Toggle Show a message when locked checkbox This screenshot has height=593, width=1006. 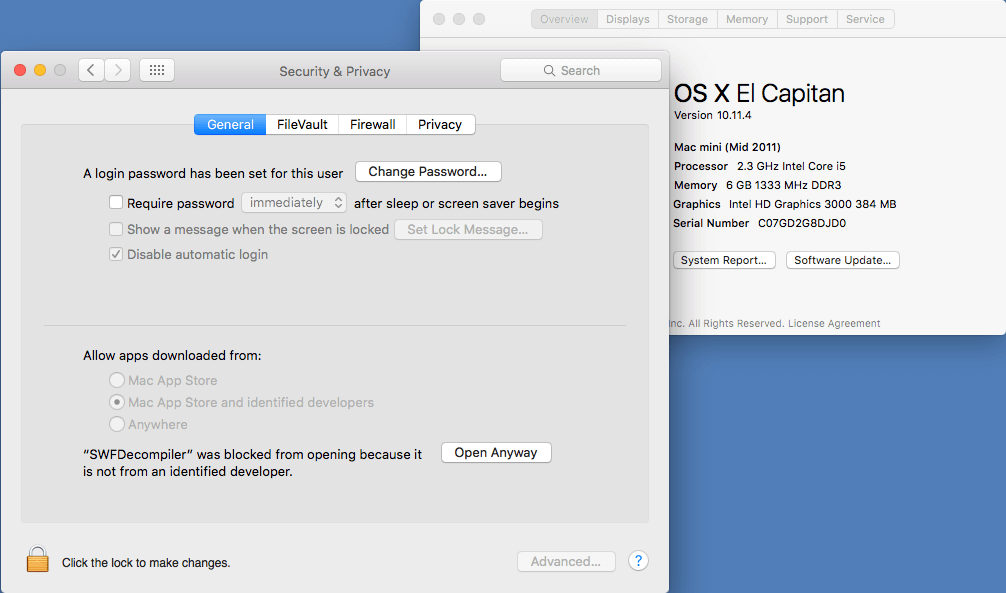[x=116, y=229]
